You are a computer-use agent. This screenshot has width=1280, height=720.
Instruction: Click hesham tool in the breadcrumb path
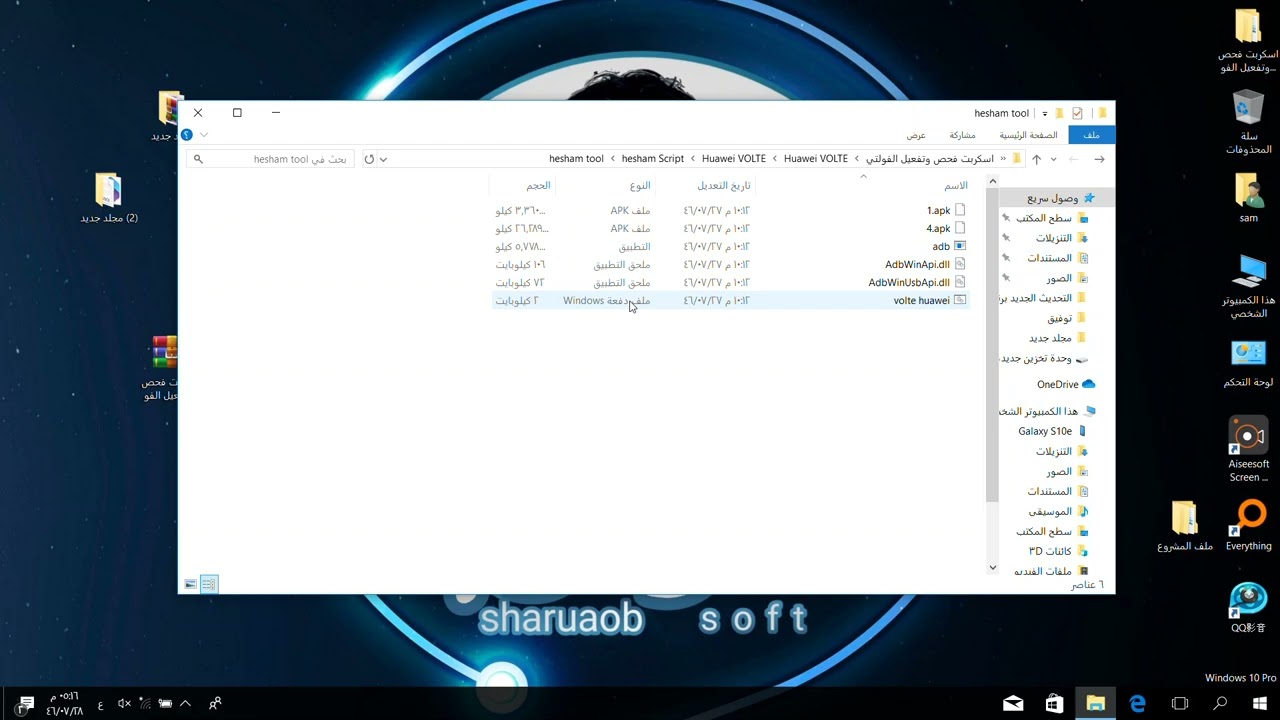pyautogui.click(x=576, y=159)
